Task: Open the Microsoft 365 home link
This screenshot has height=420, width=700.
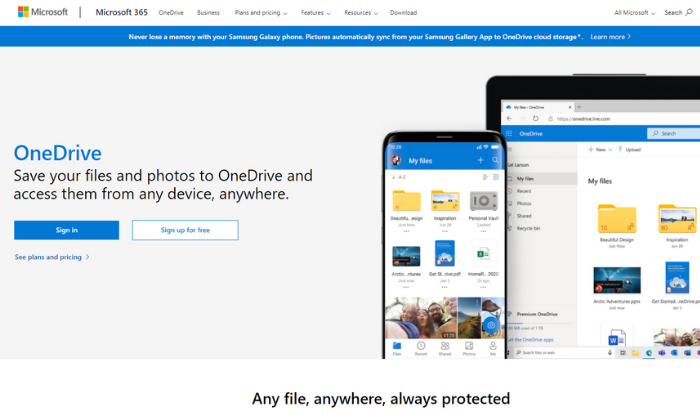Action: pyautogui.click(x=121, y=12)
